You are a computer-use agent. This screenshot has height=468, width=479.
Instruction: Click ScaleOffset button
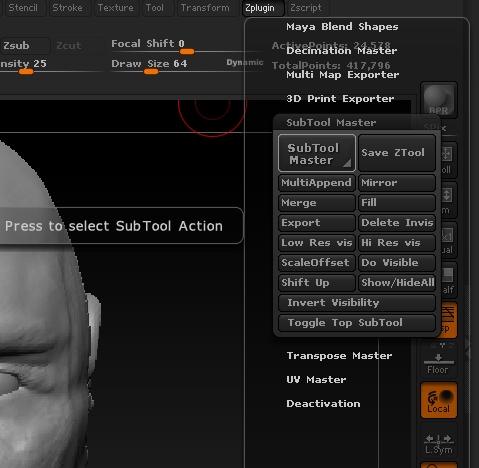pos(317,263)
